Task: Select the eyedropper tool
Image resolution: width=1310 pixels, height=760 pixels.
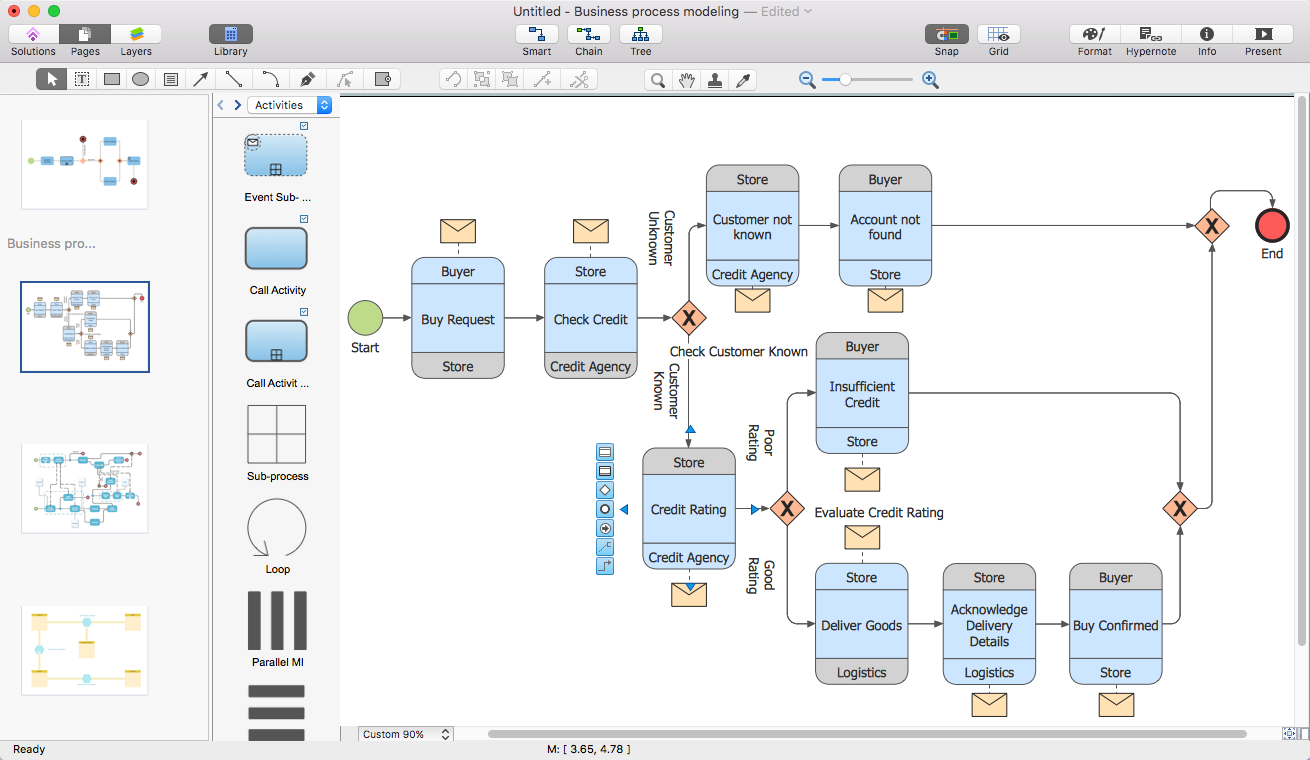Action: click(x=743, y=80)
